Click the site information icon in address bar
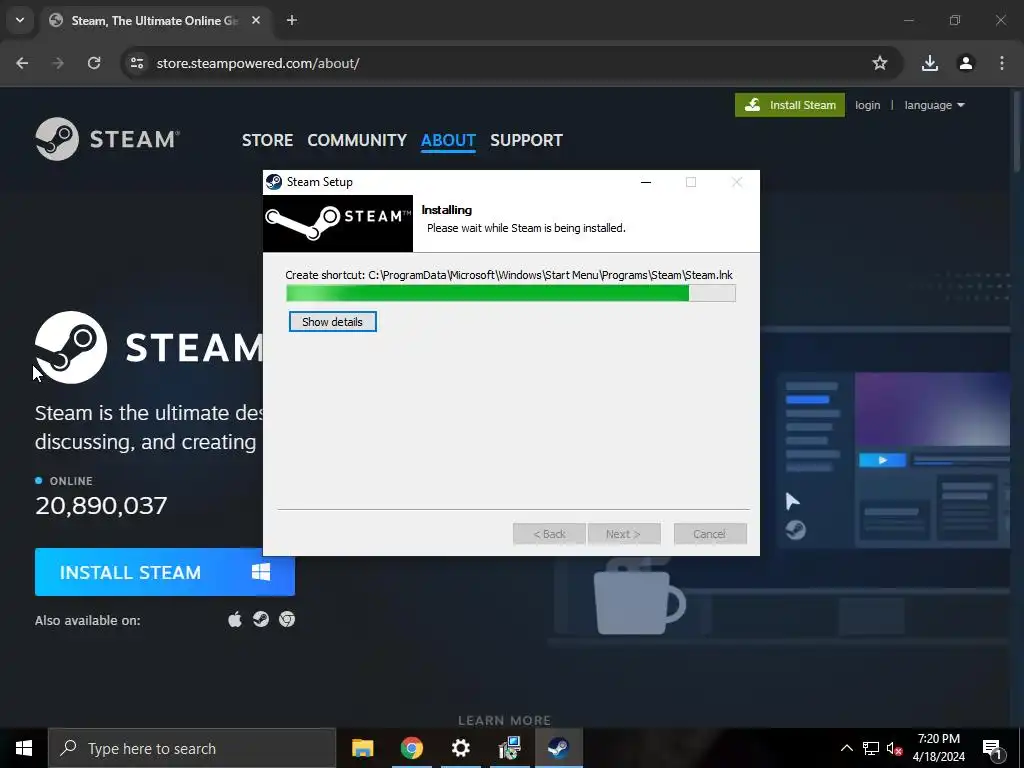Viewport: 1024px width, 768px height. coord(136,63)
